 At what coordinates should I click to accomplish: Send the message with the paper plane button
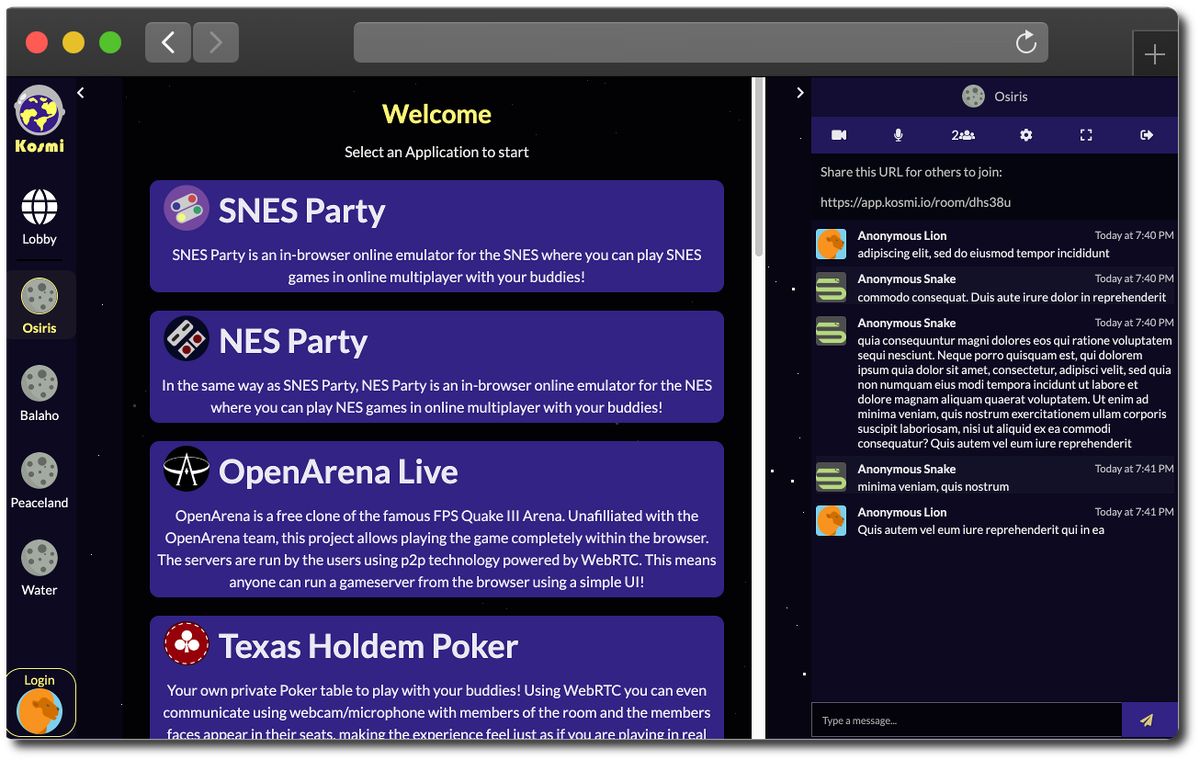click(x=1147, y=720)
